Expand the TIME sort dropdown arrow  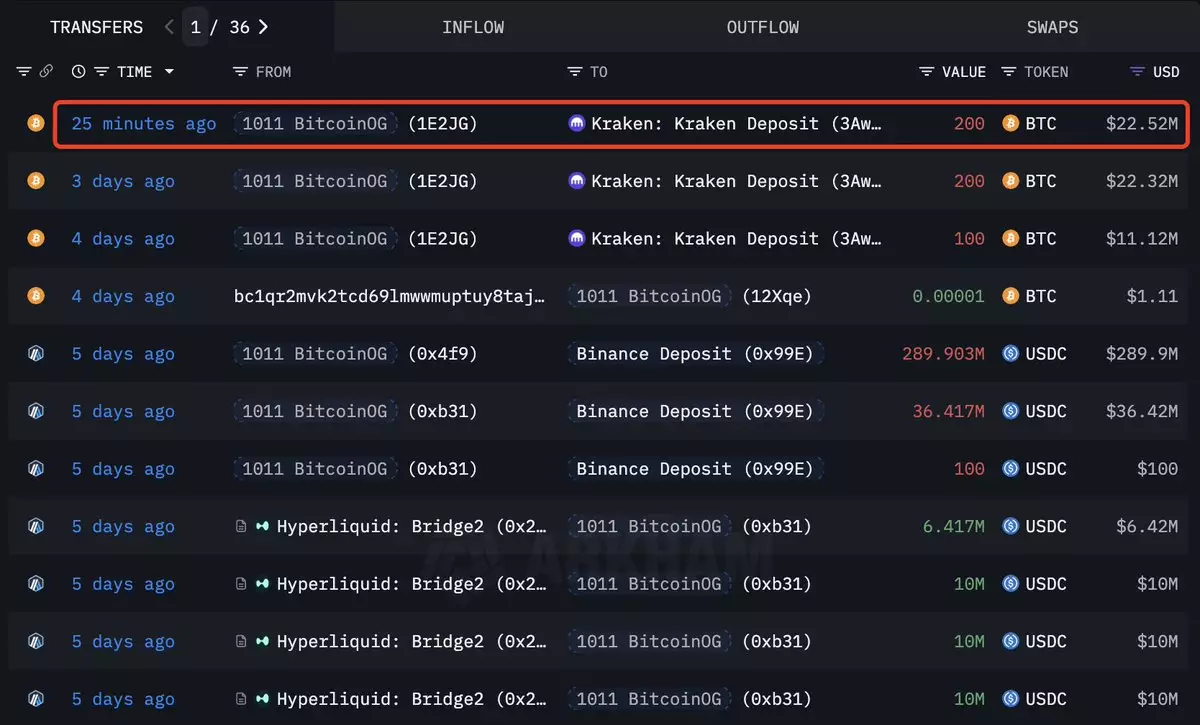point(169,72)
